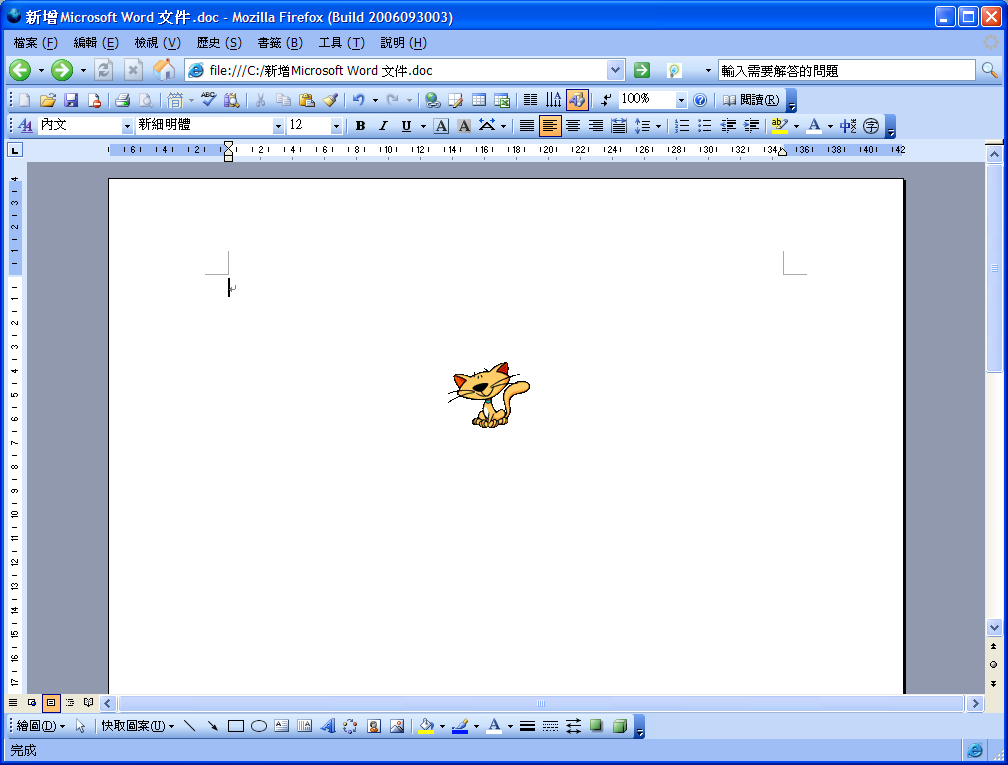Open the 快取圖案 AutoShapes dropdown

[x=138, y=726]
